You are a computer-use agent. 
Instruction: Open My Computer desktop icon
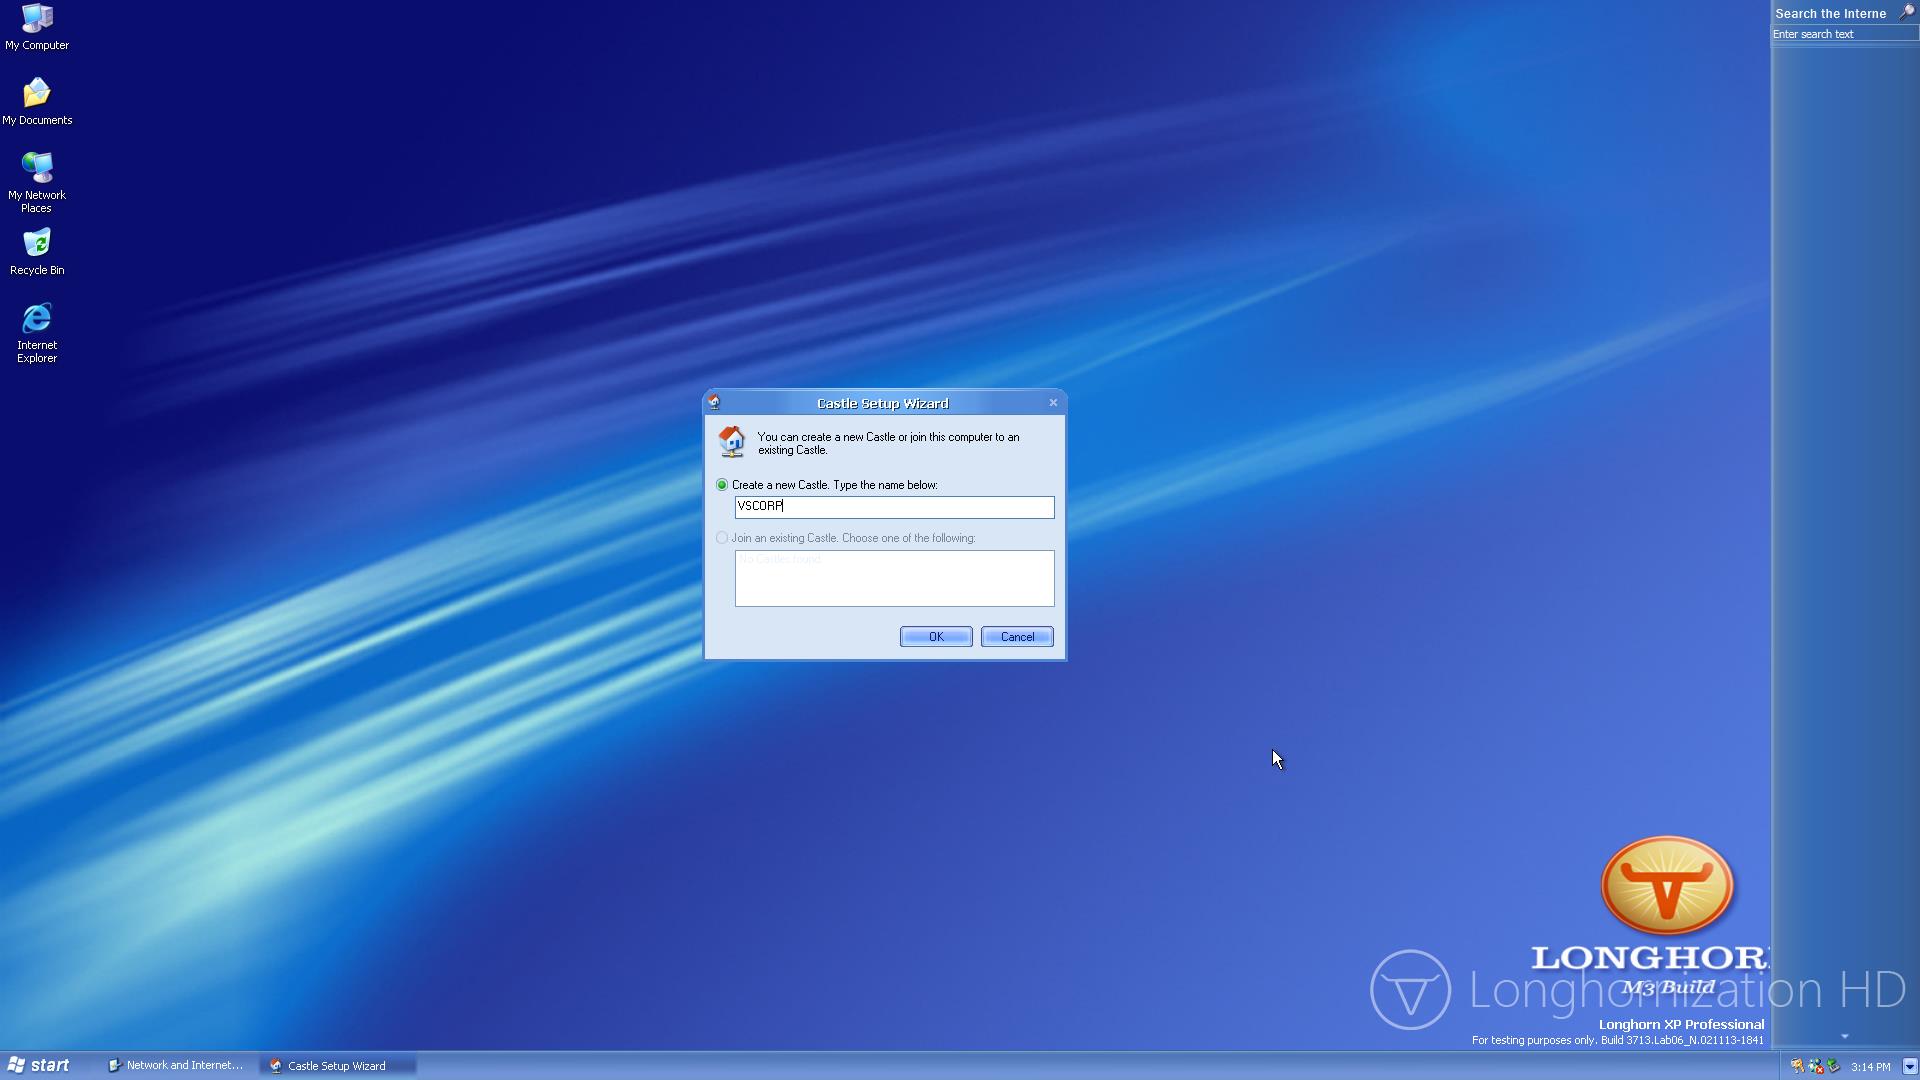point(37,27)
